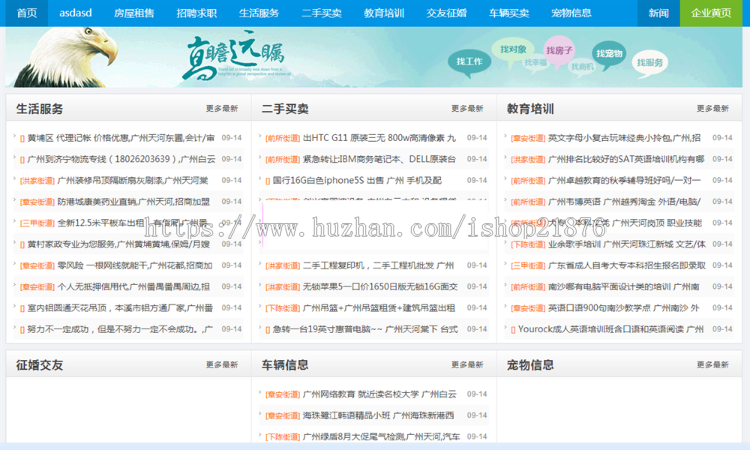
Task: Click the 宠物信息 section heading
Action: pos(530,365)
